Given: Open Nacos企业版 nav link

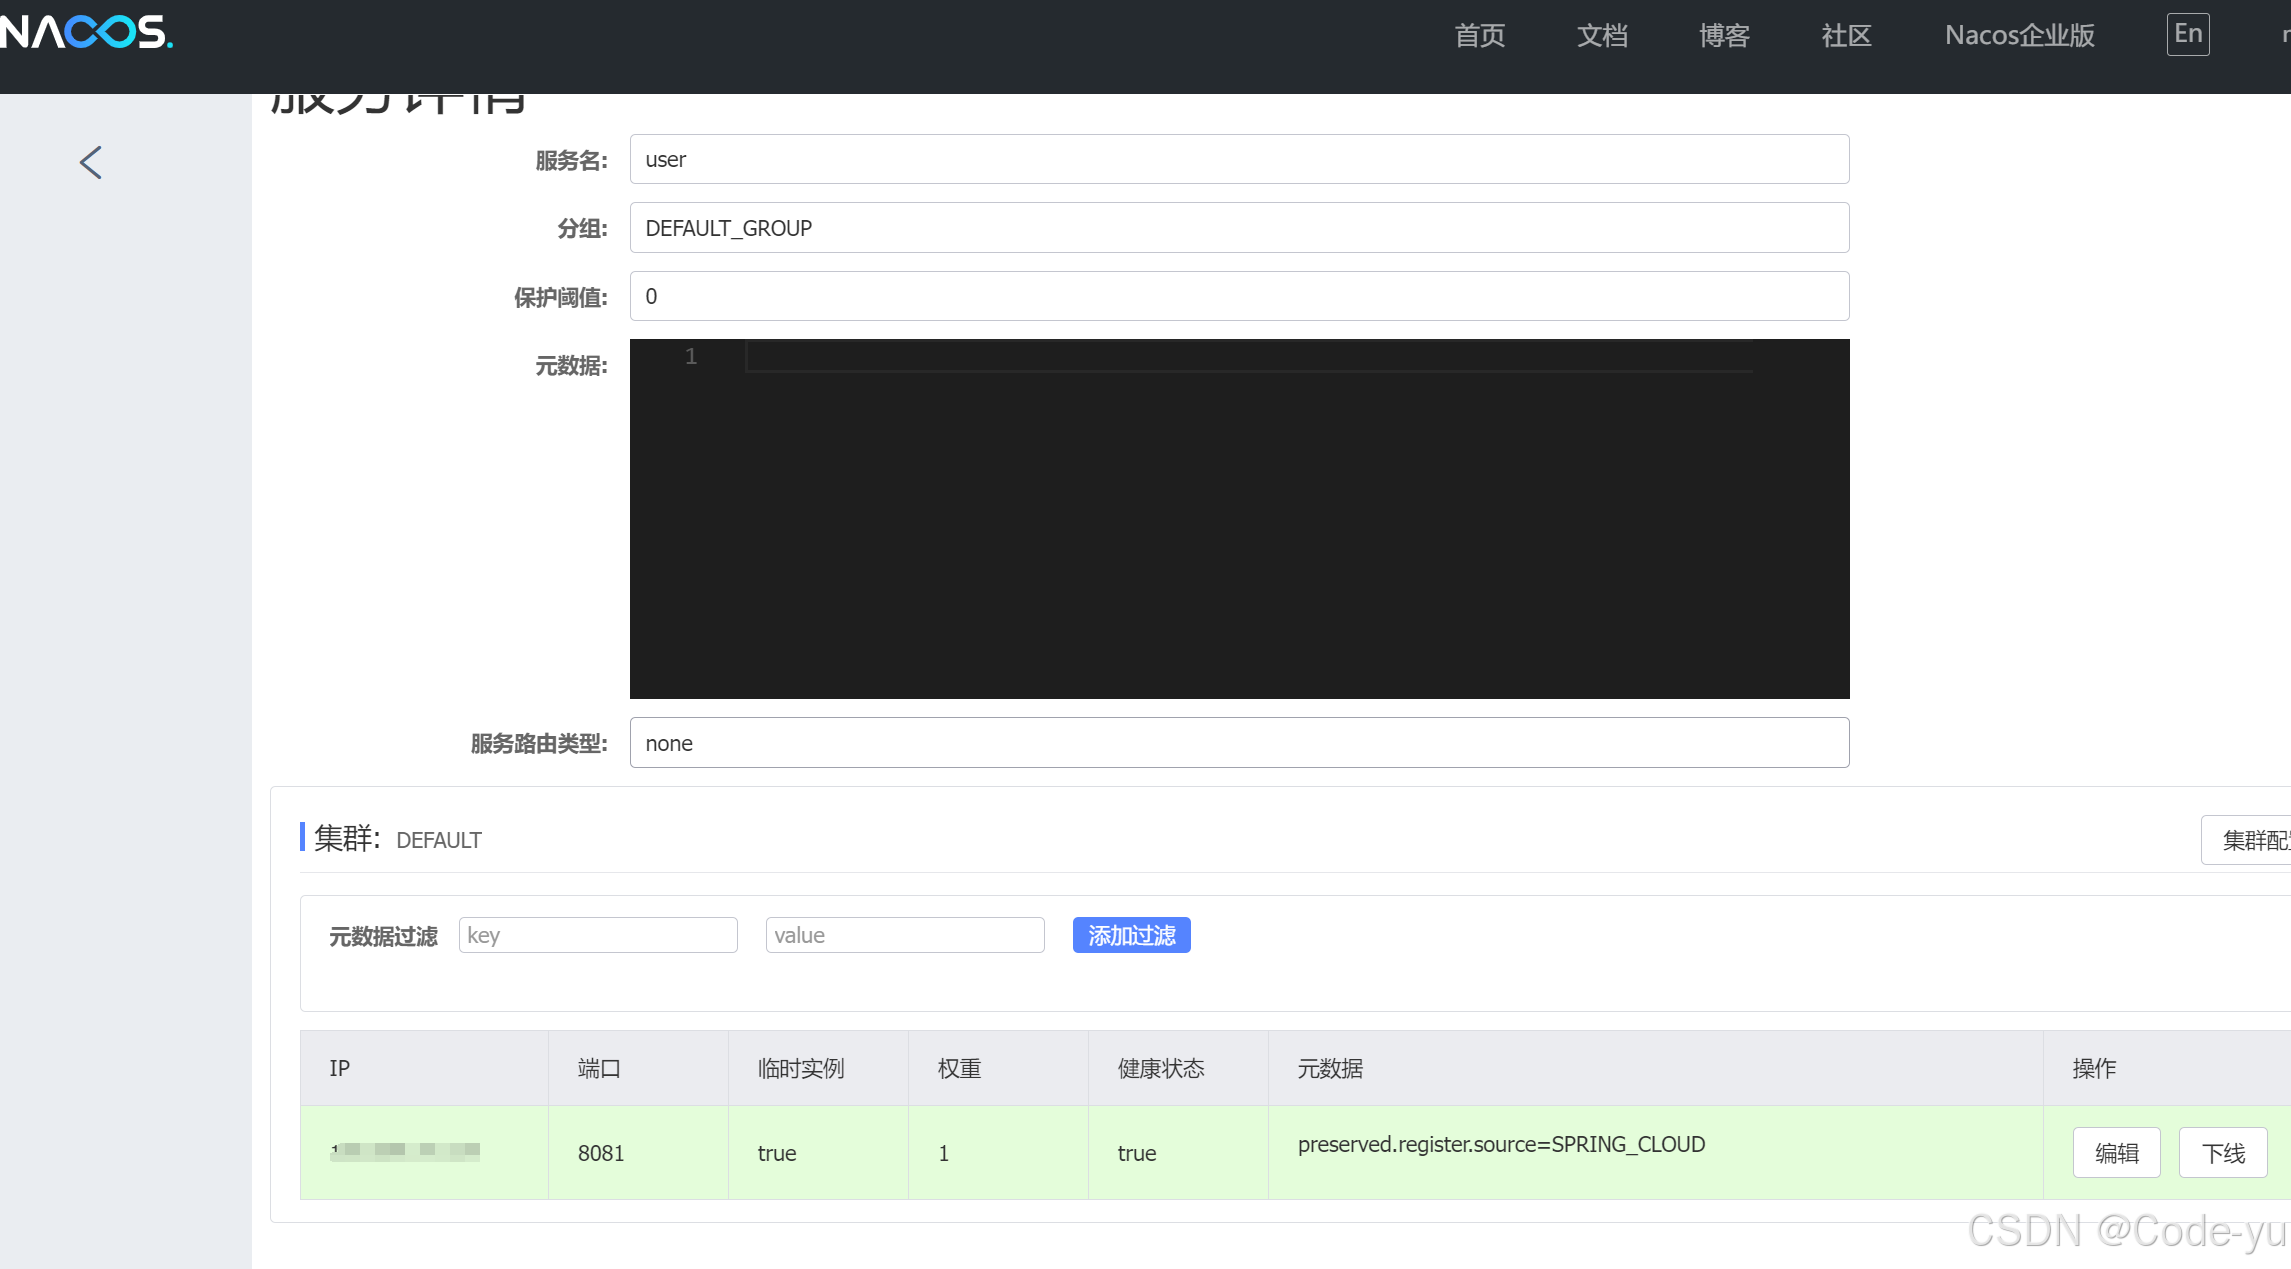Looking at the screenshot, I should (2019, 35).
